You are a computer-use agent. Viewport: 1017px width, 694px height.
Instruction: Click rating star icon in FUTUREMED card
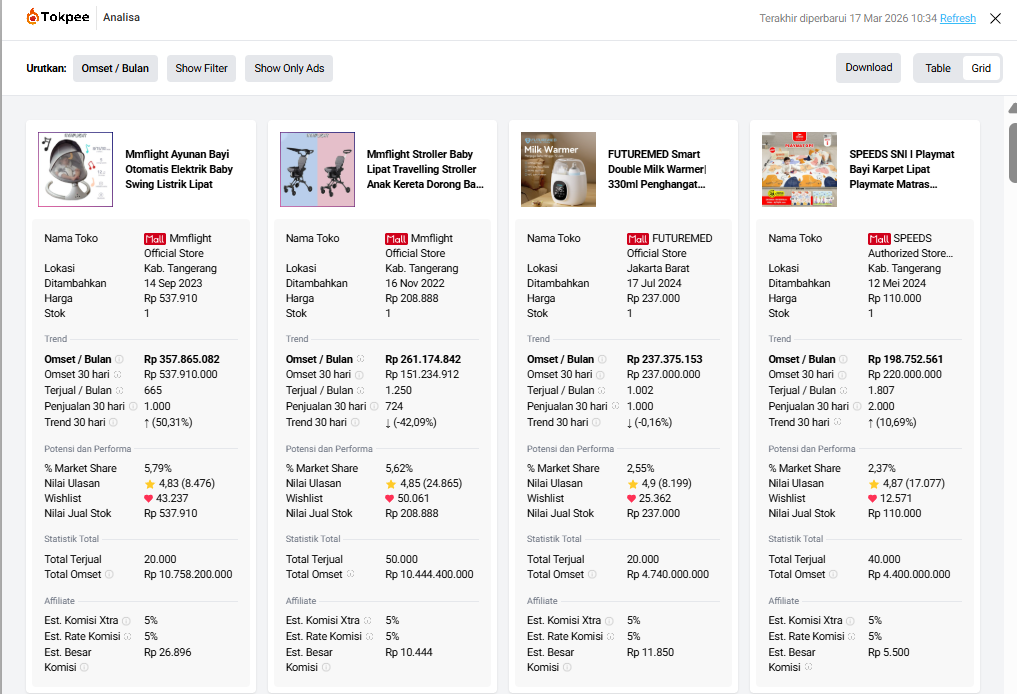[633, 483]
